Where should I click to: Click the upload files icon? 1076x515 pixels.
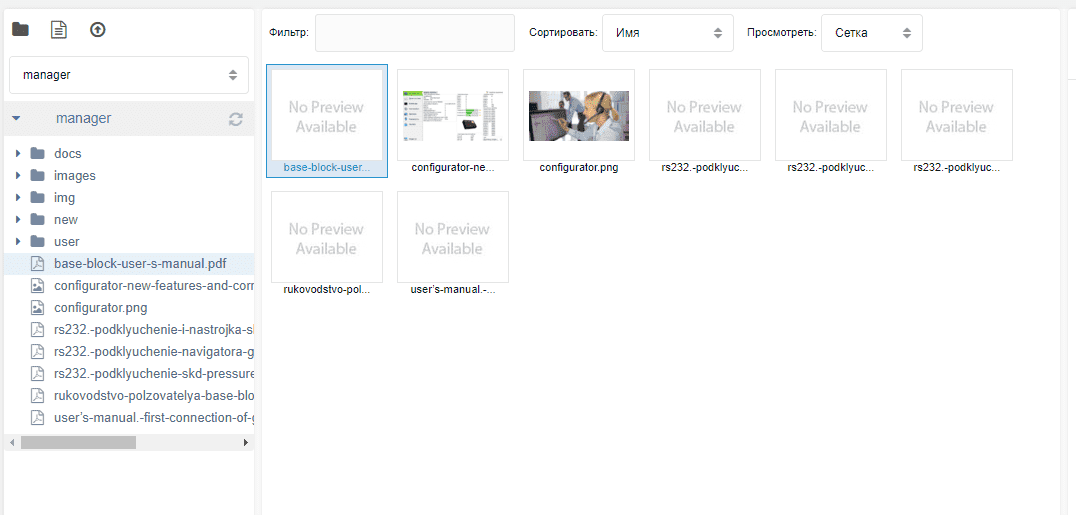click(98, 30)
